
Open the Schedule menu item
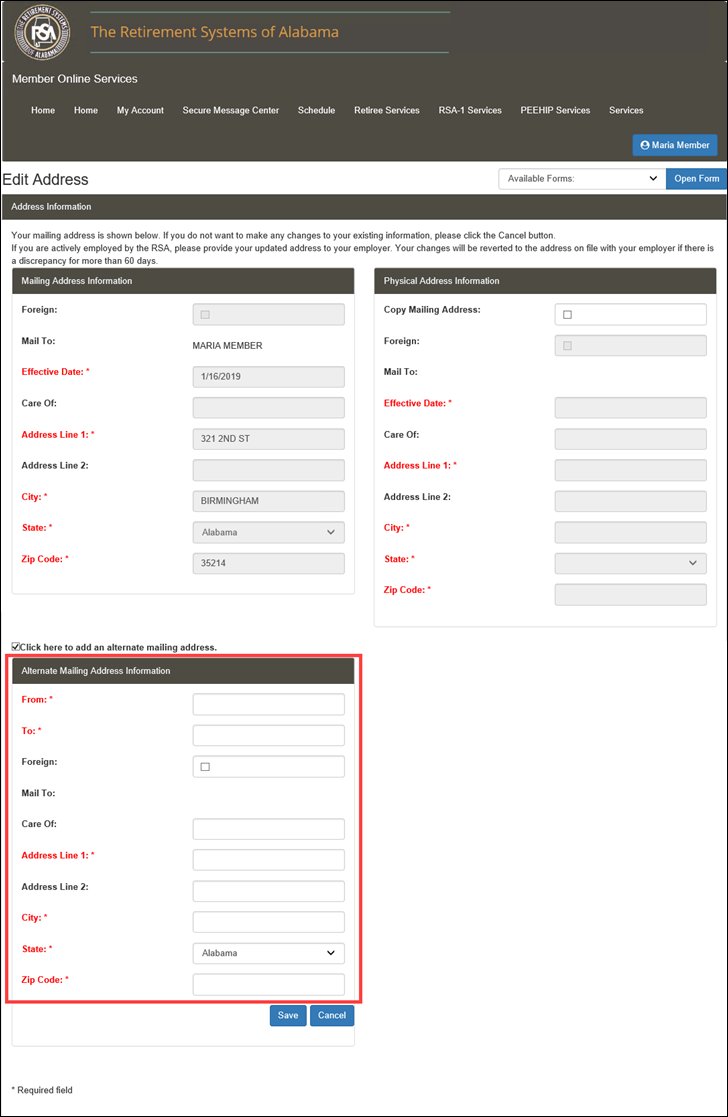(x=316, y=110)
